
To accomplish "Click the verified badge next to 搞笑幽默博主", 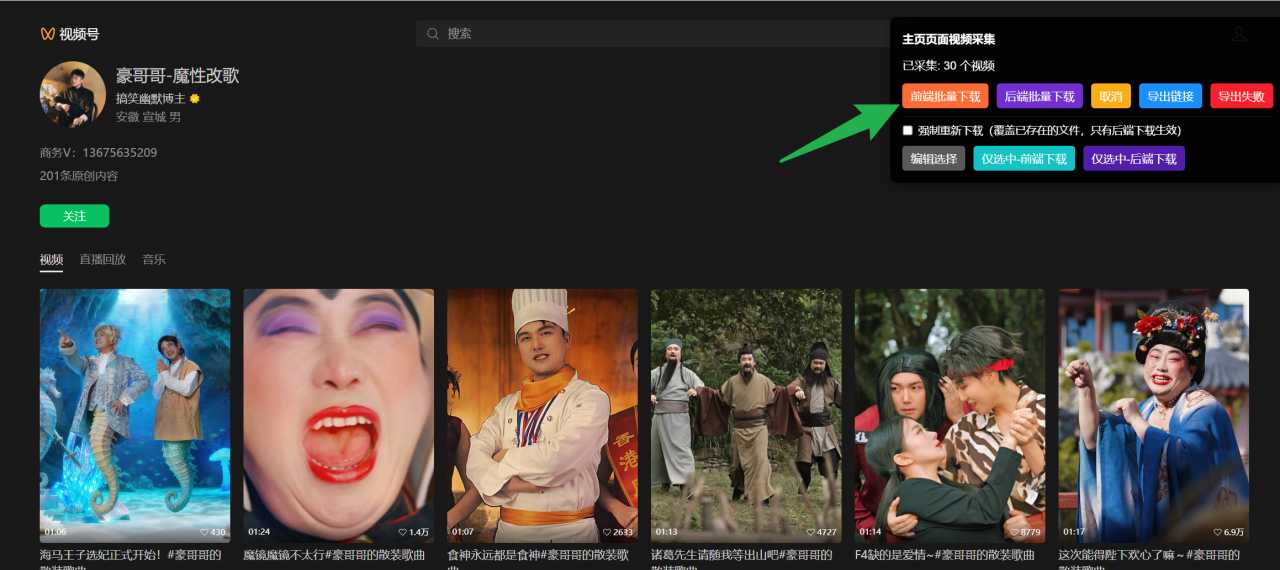I will [195, 99].
